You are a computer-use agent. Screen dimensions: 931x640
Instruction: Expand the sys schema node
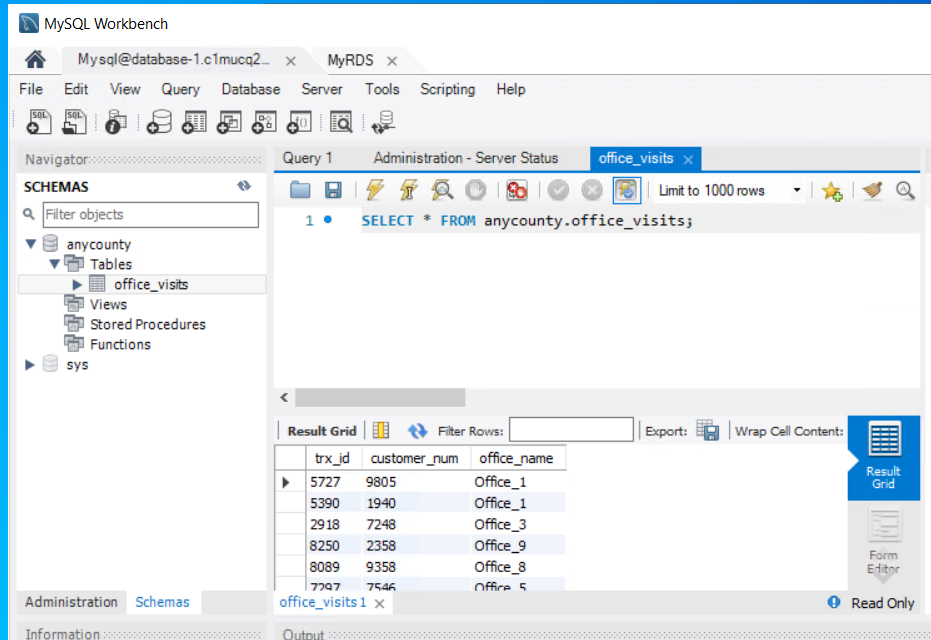[x=30, y=364]
